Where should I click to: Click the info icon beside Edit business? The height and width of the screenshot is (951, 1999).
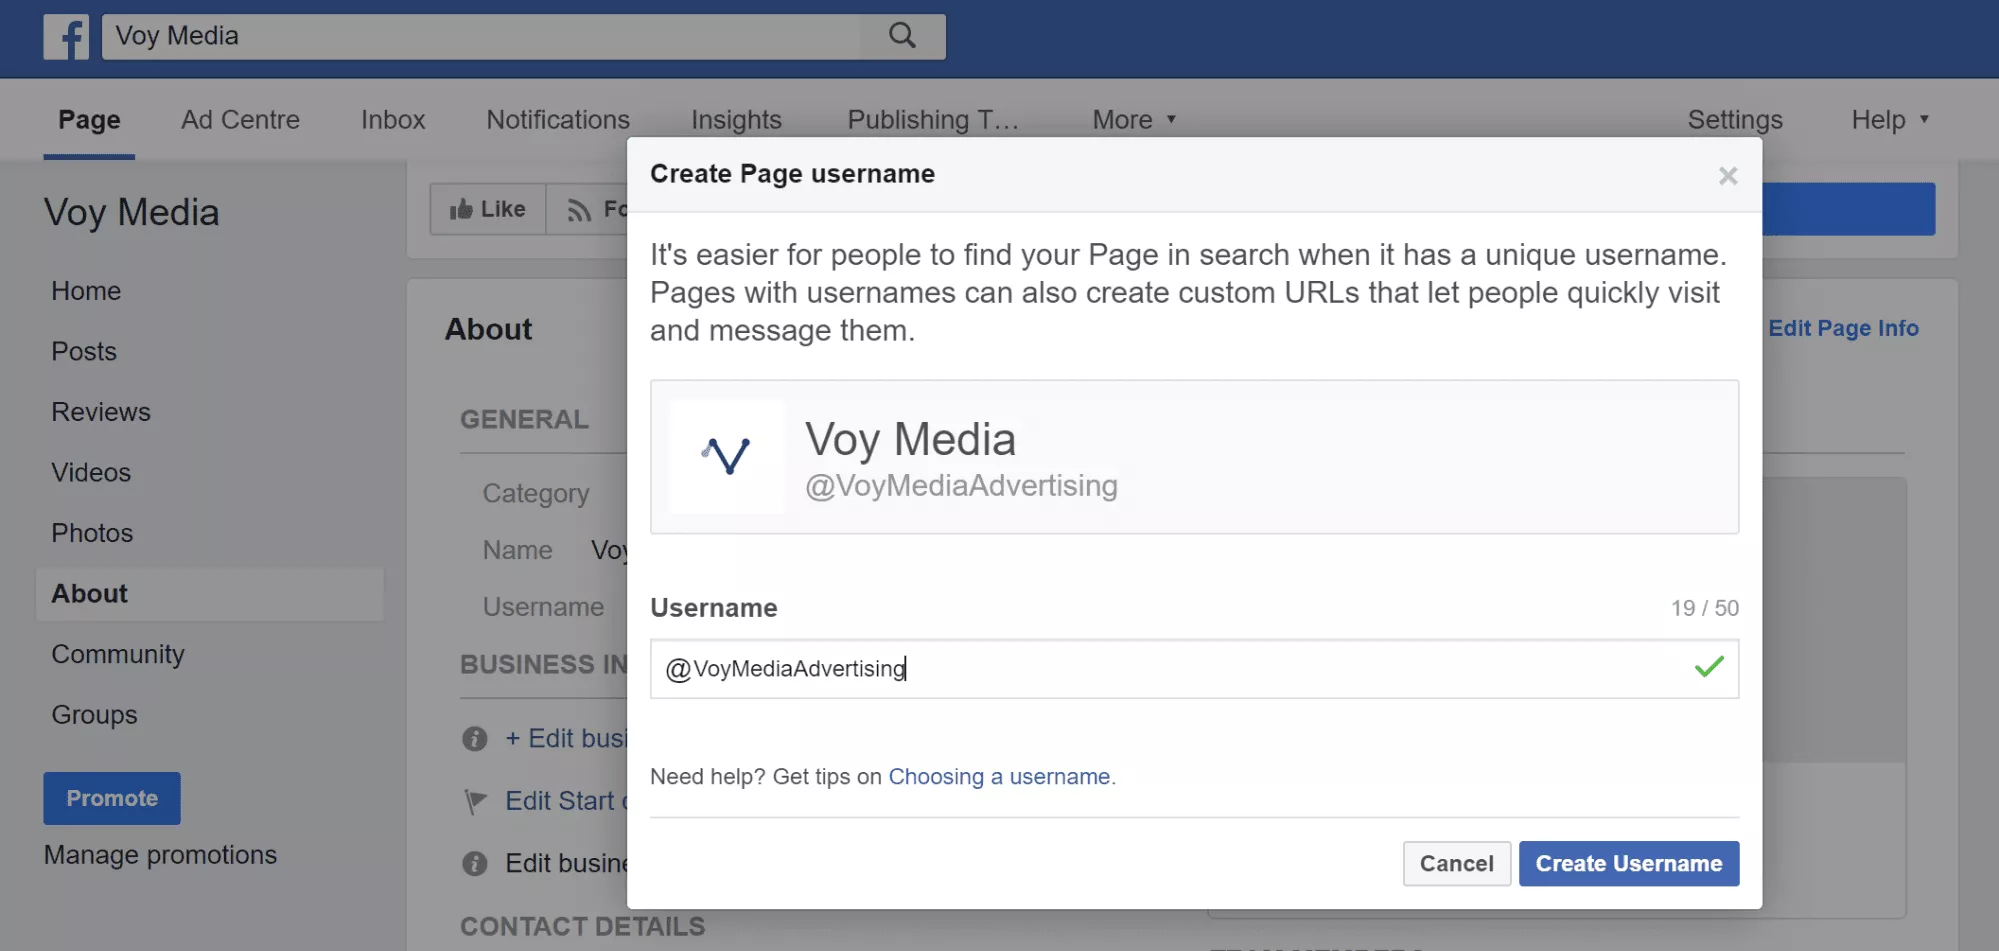pyautogui.click(x=475, y=739)
